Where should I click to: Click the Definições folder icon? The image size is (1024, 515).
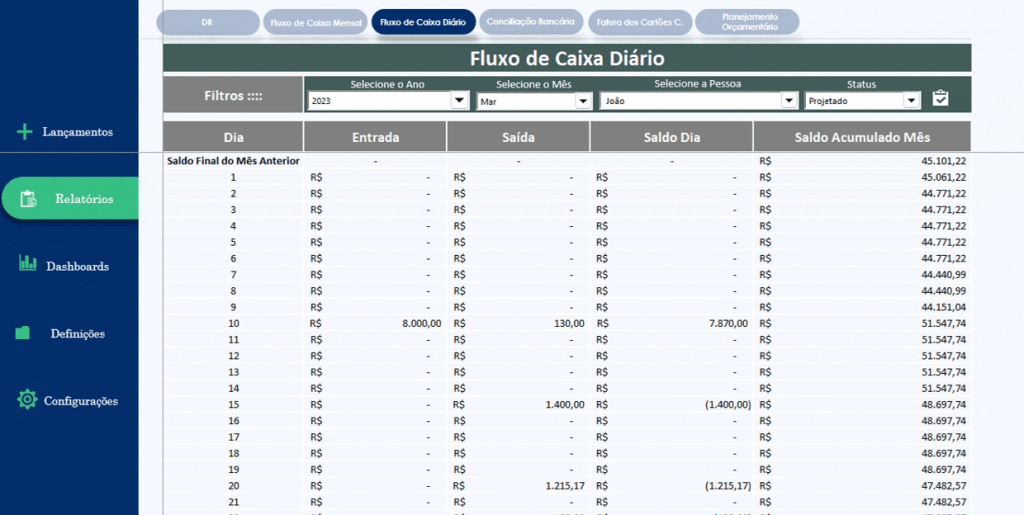pyautogui.click(x=23, y=333)
